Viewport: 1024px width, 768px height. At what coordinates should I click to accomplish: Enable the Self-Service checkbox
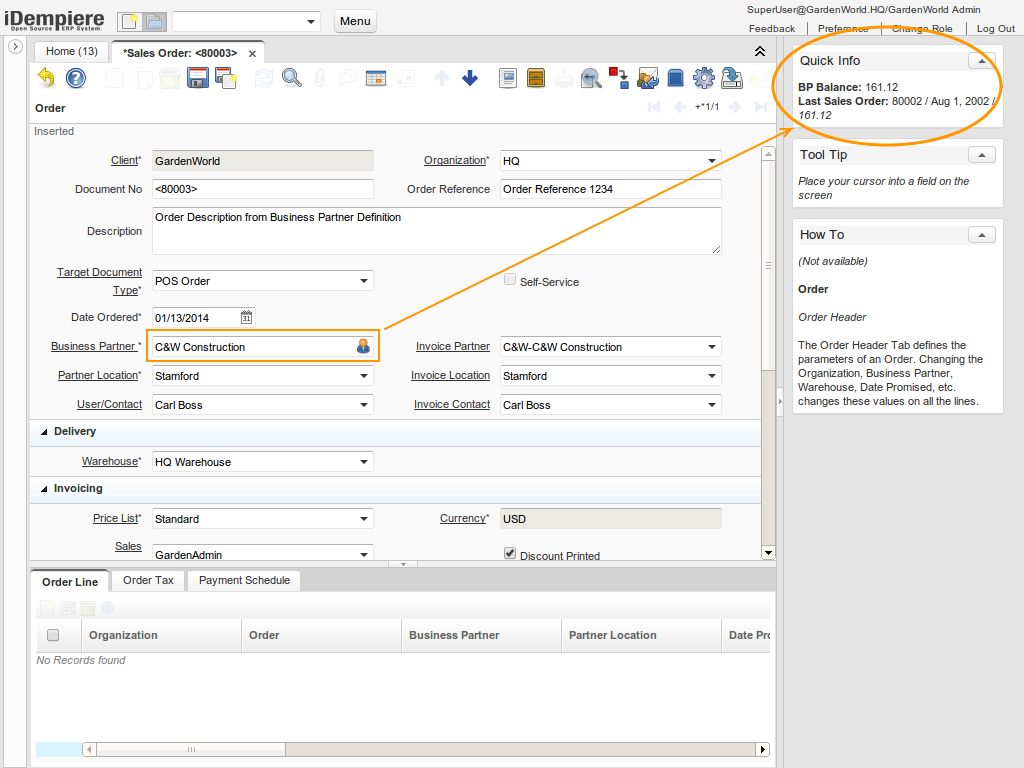510,281
